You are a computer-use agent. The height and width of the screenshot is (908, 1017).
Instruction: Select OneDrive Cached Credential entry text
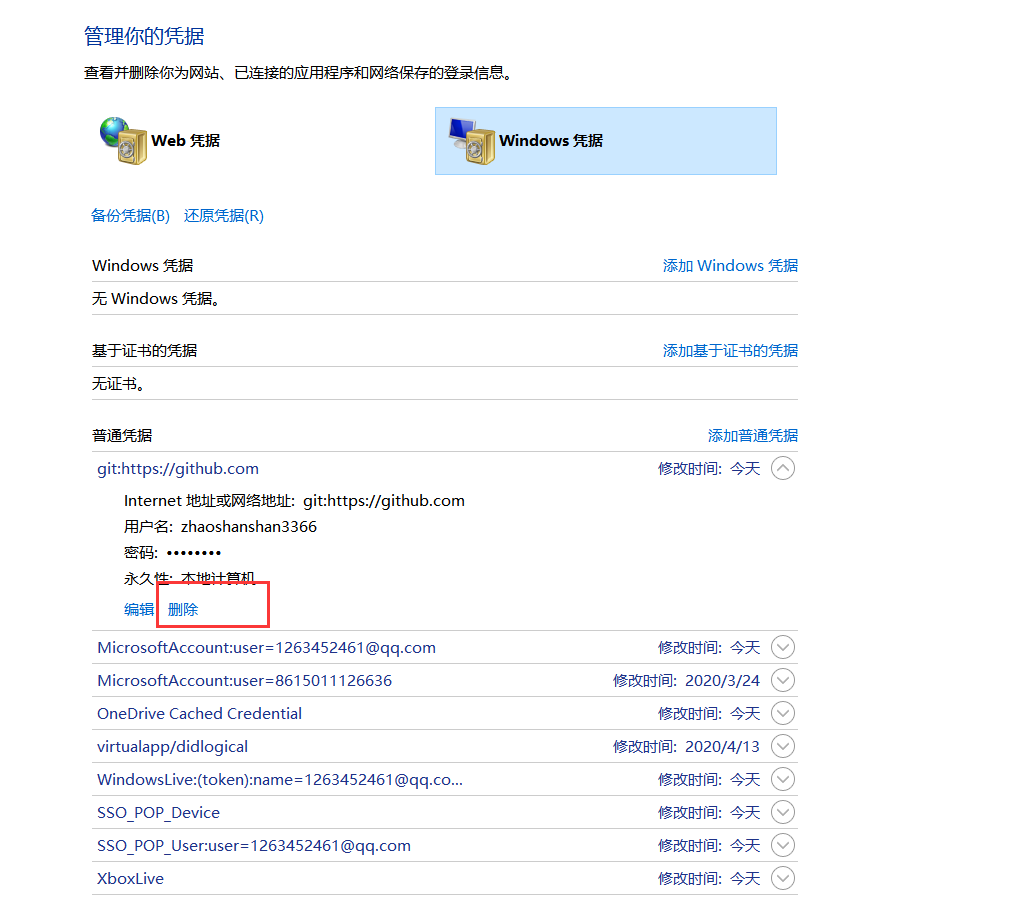coord(199,714)
